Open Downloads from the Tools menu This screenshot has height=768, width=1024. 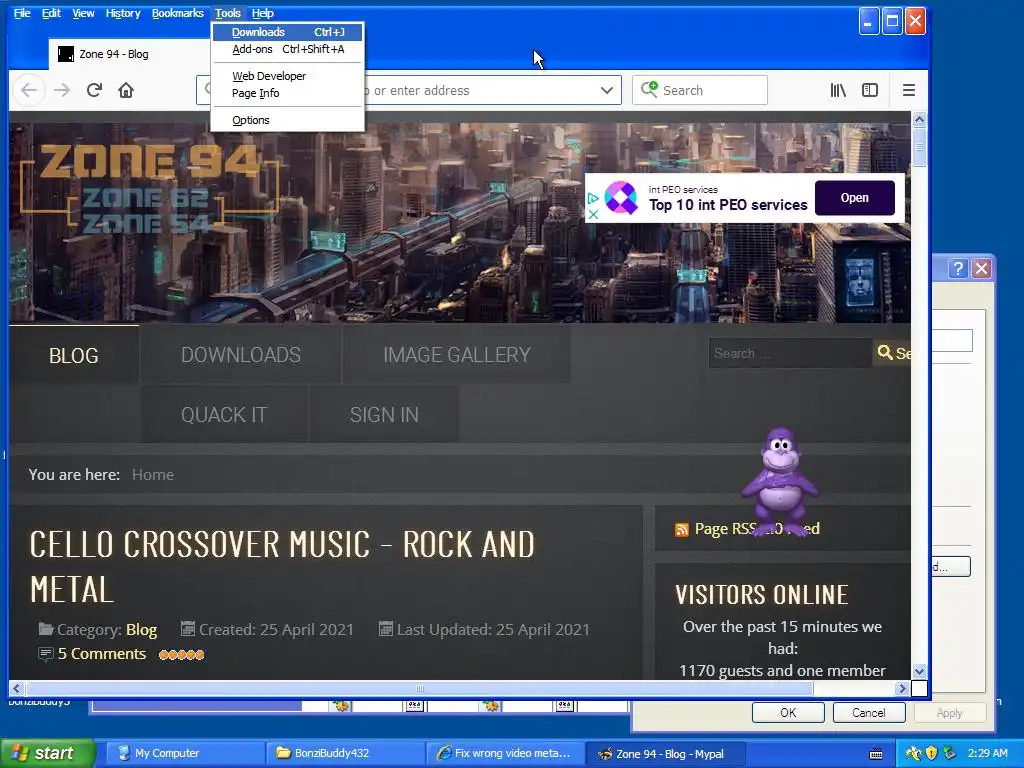click(x=287, y=32)
